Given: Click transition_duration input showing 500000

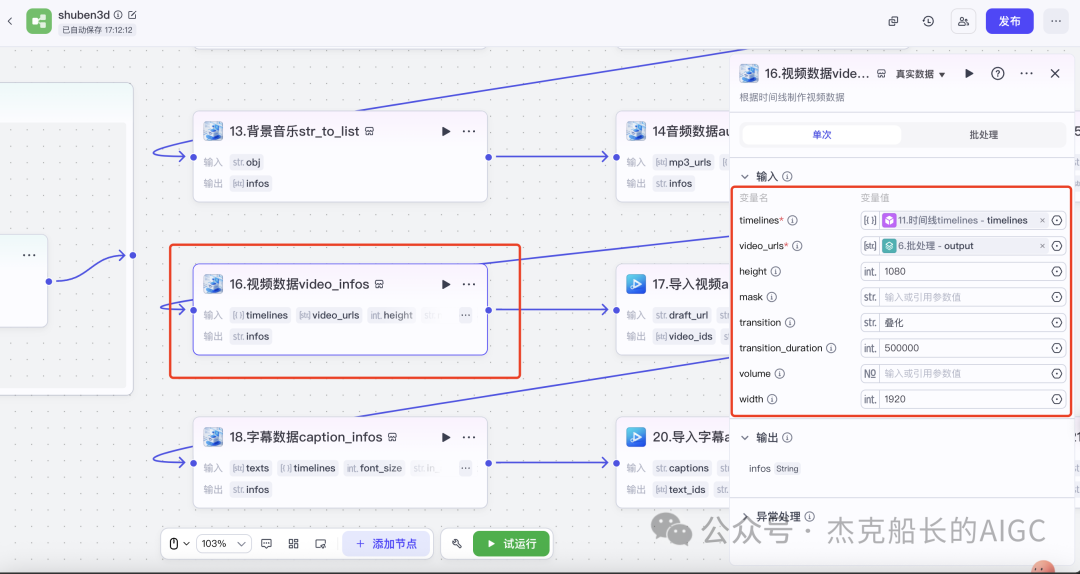Looking at the screenshot, I should click(x=964, y=348).
